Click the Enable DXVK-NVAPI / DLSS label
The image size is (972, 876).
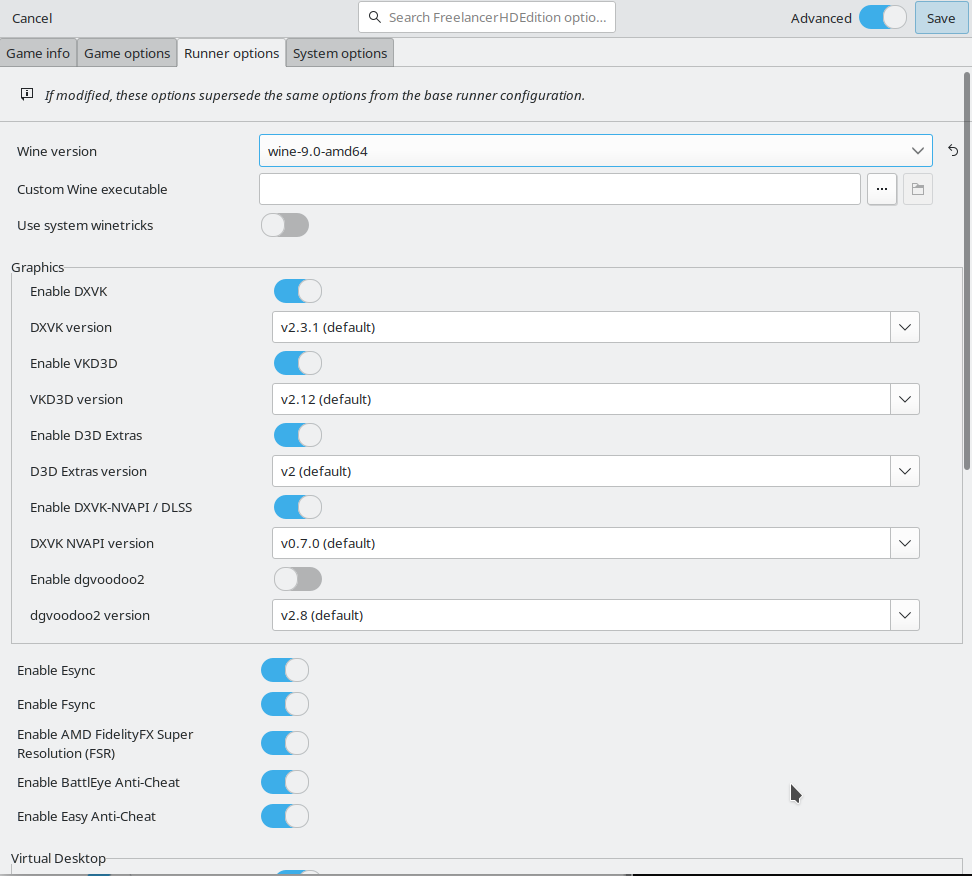click(x=111, y=507)
